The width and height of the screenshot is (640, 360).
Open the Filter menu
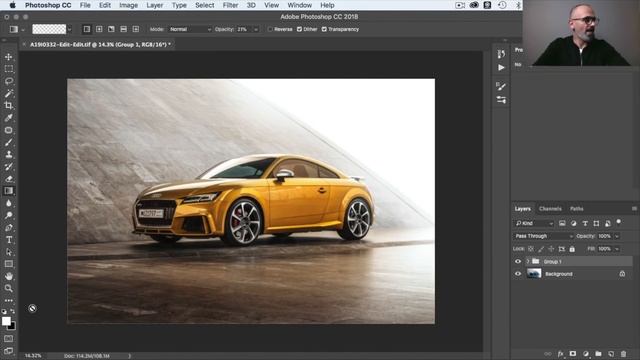pyautogui.click(x=230, y=5)
